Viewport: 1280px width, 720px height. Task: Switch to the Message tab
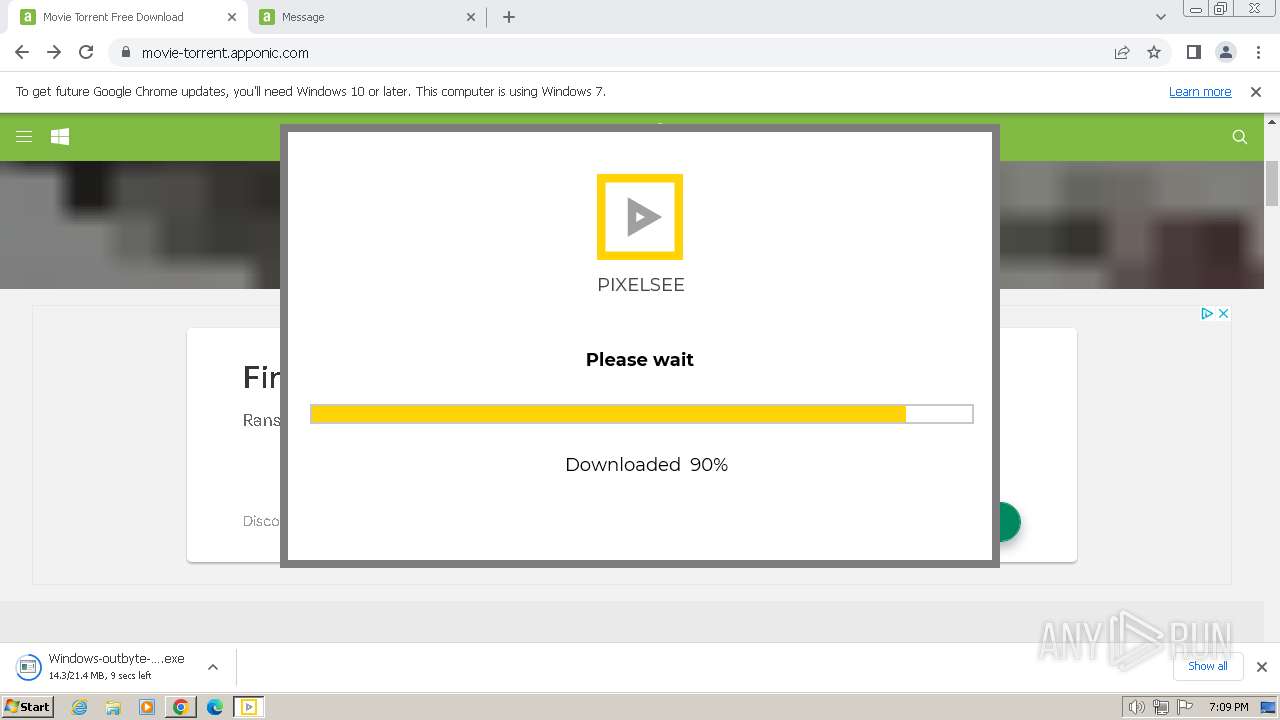(x=368, y=17)
